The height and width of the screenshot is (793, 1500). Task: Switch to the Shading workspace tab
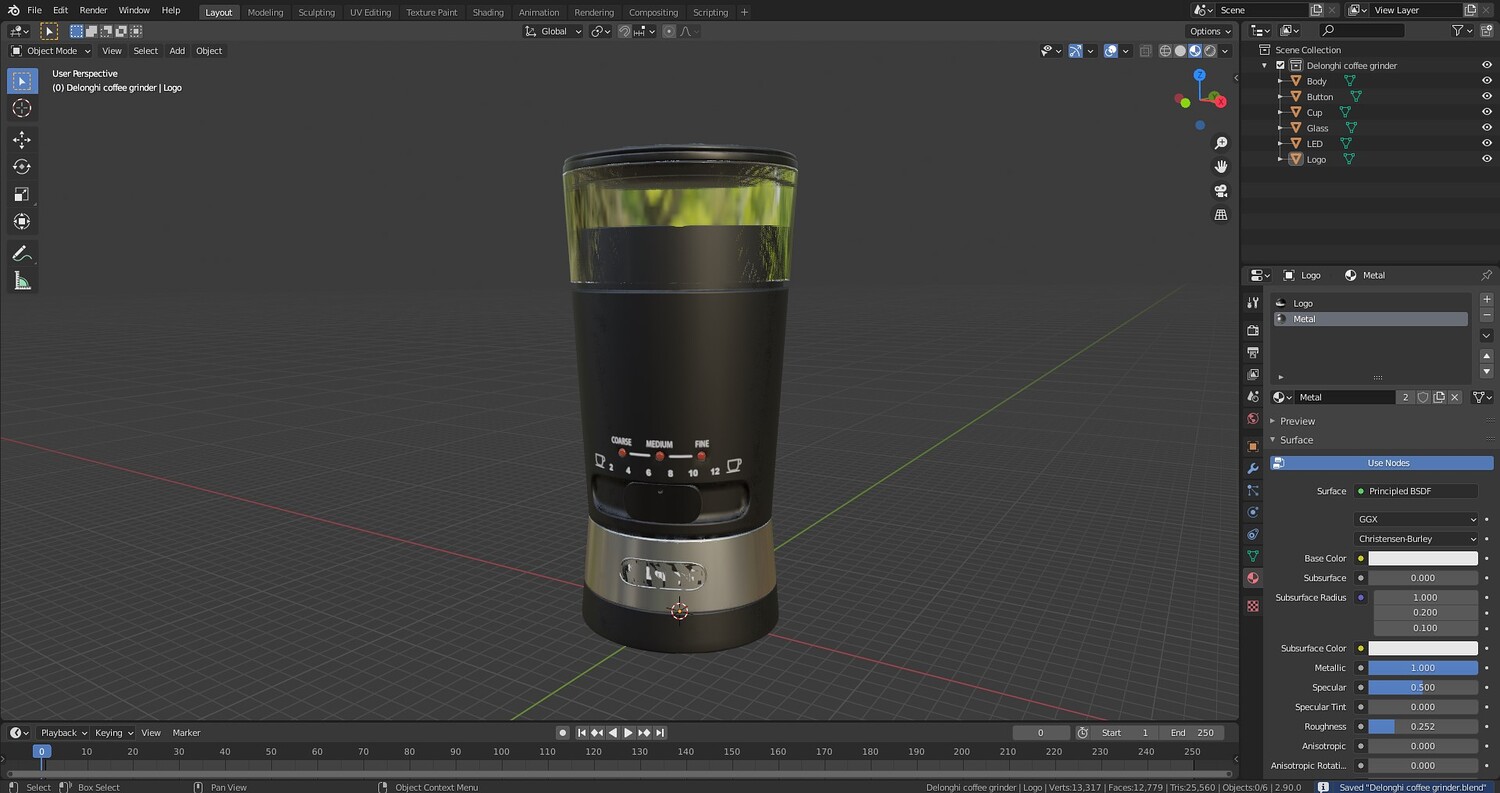click(x=488, y=12)
